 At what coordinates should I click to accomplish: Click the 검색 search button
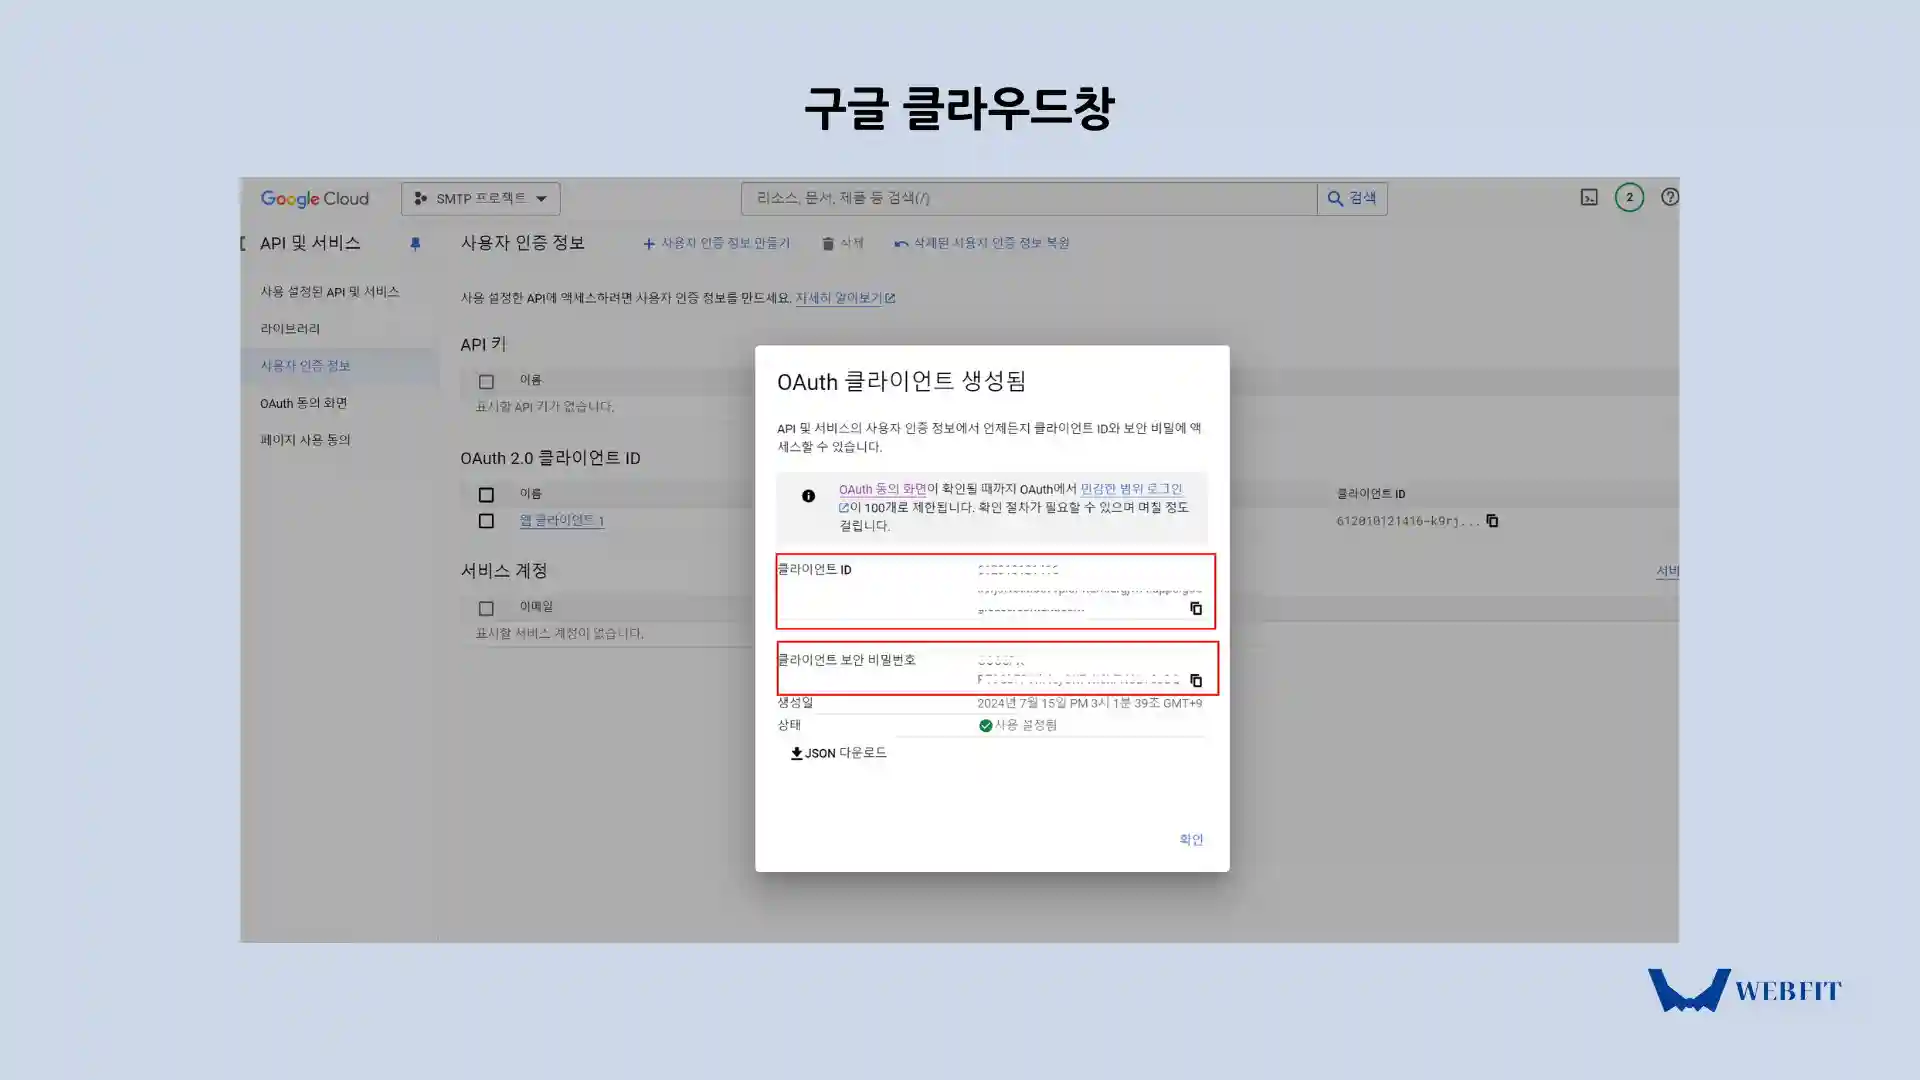[1351, 199]
